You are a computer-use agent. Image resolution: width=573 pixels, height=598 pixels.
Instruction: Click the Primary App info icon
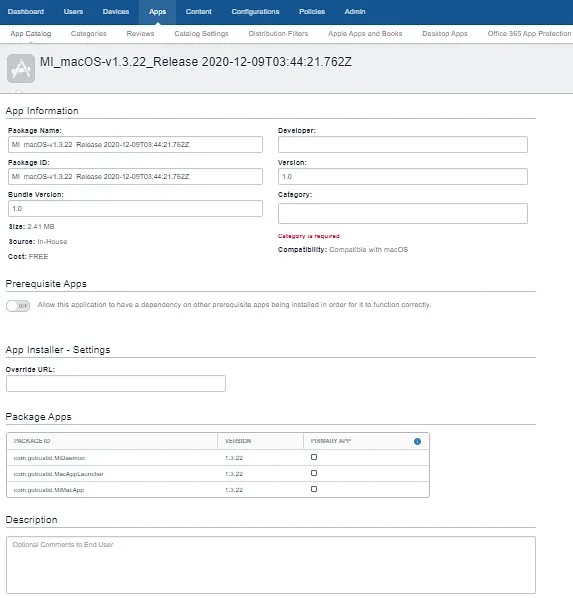tap(417, 441)
